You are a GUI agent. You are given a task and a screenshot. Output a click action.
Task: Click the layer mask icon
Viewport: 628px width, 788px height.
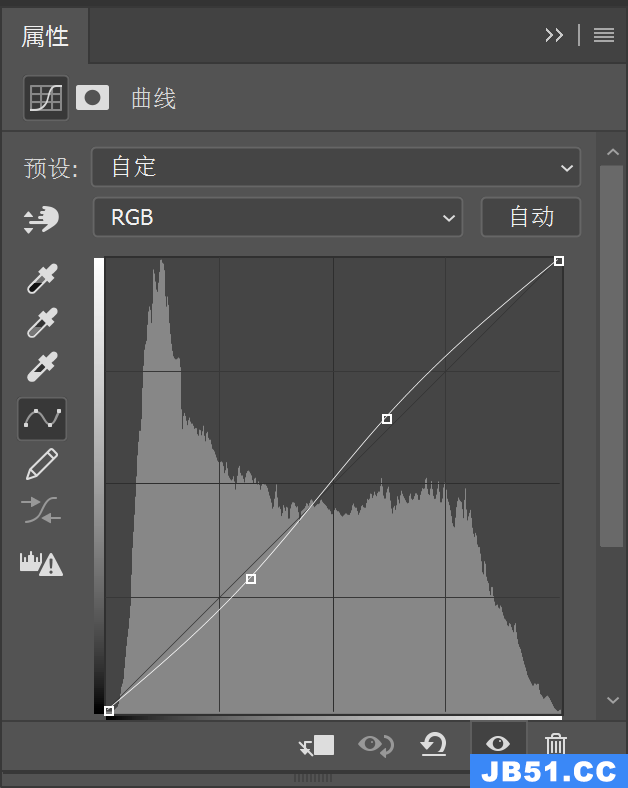click(93, 97)
